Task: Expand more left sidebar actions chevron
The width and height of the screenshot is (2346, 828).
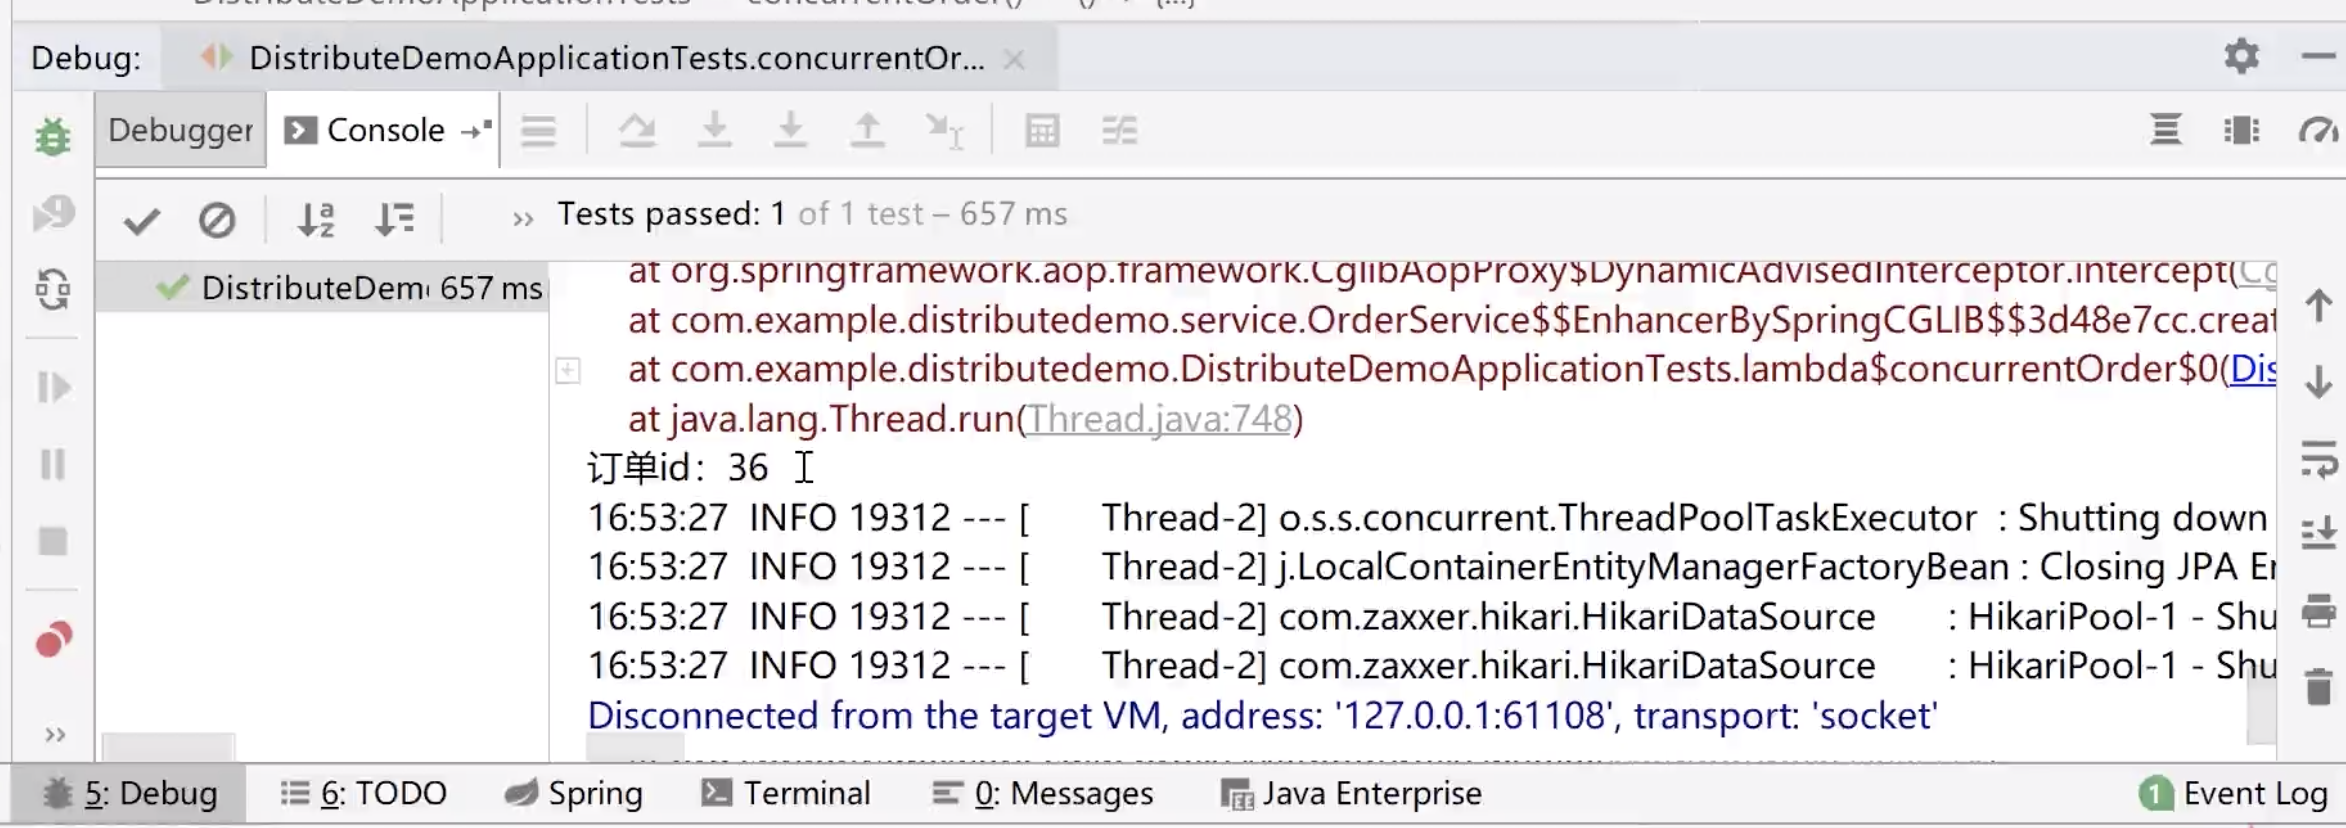Action: [55, 735]
